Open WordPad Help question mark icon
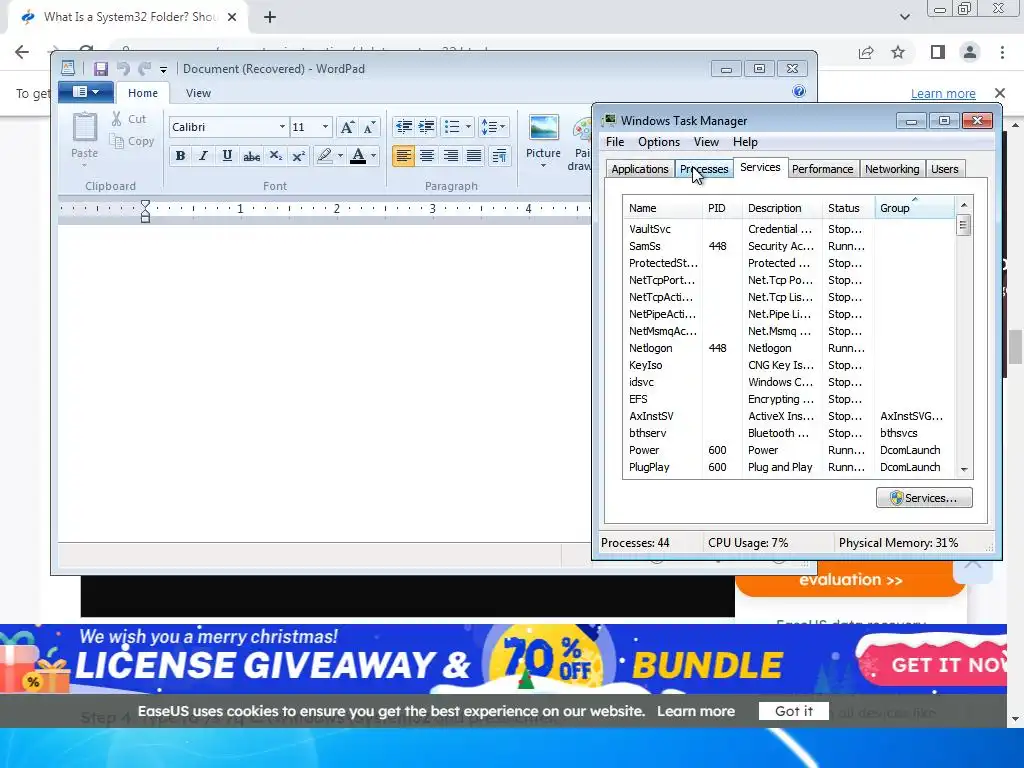Image resolution: width=1024 pixels, height=768 pixels. (x=798, y=91)
